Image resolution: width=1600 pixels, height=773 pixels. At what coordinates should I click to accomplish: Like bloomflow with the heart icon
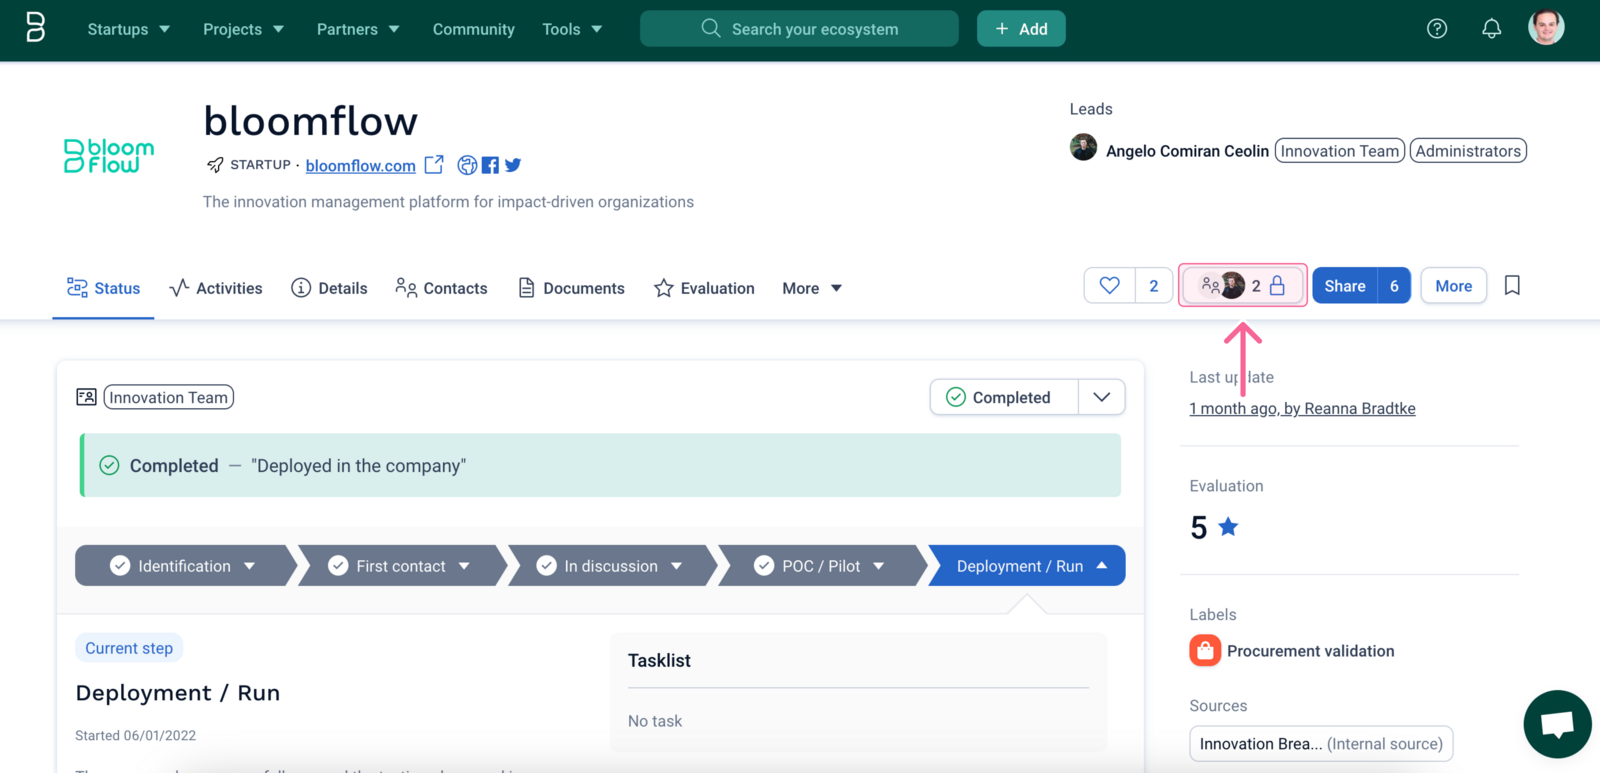point(1110,286)
